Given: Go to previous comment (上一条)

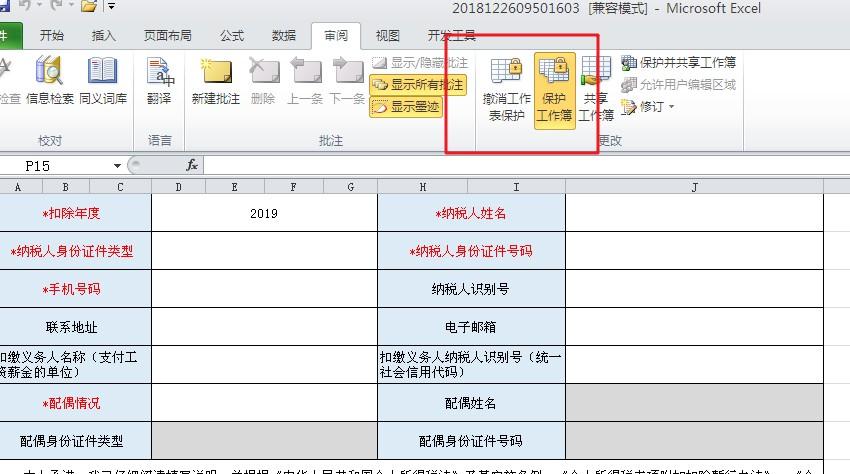Looking at the screenshot, I should tap(305, 80).
